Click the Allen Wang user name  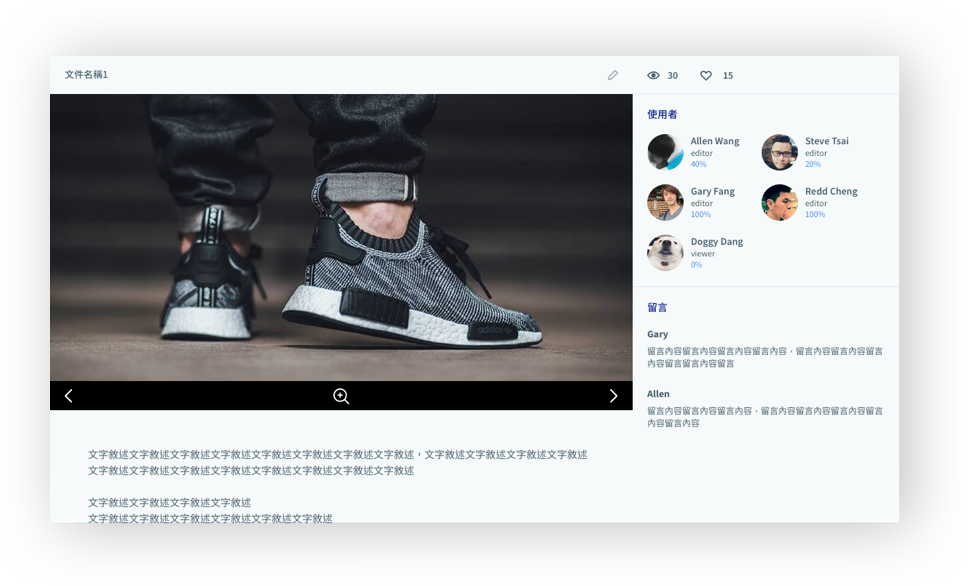point(715,141)
